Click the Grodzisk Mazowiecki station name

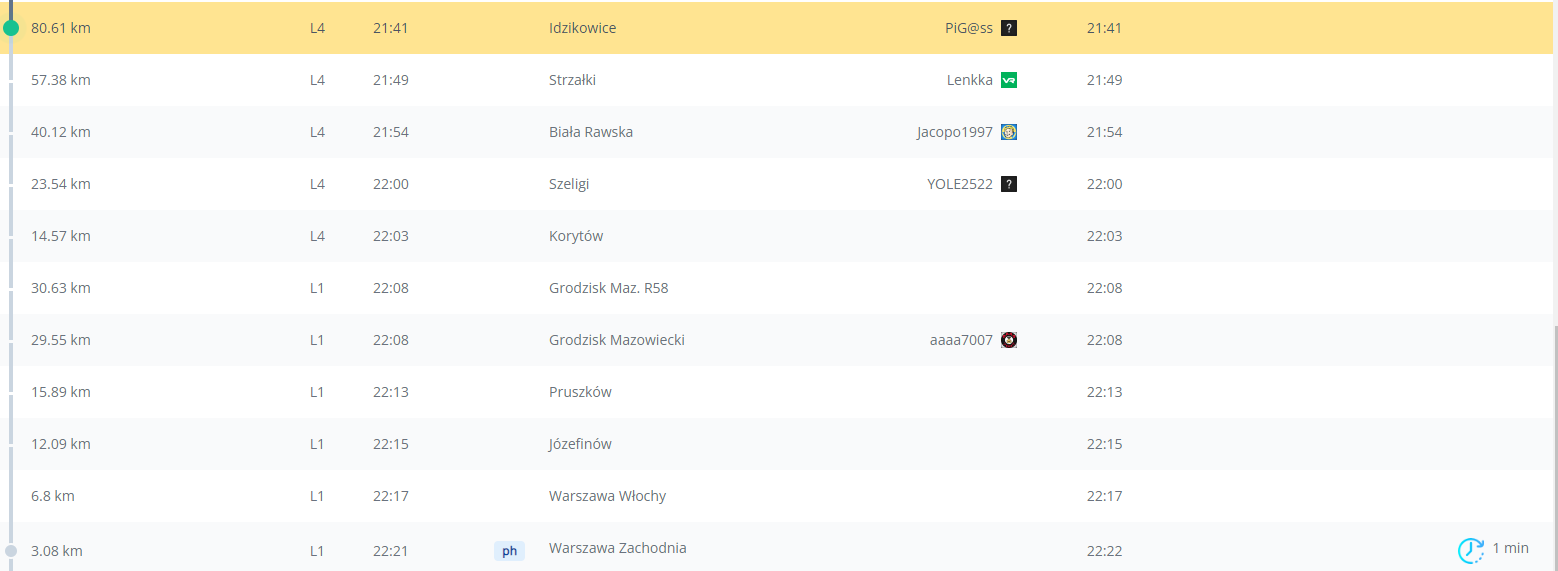616,340
